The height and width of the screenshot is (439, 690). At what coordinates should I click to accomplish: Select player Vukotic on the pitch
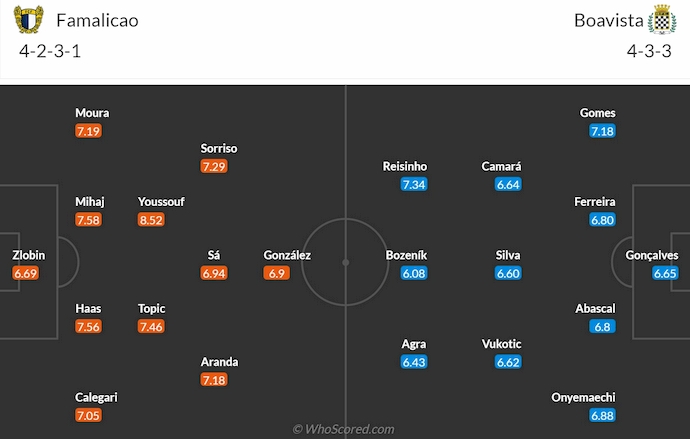501,344
